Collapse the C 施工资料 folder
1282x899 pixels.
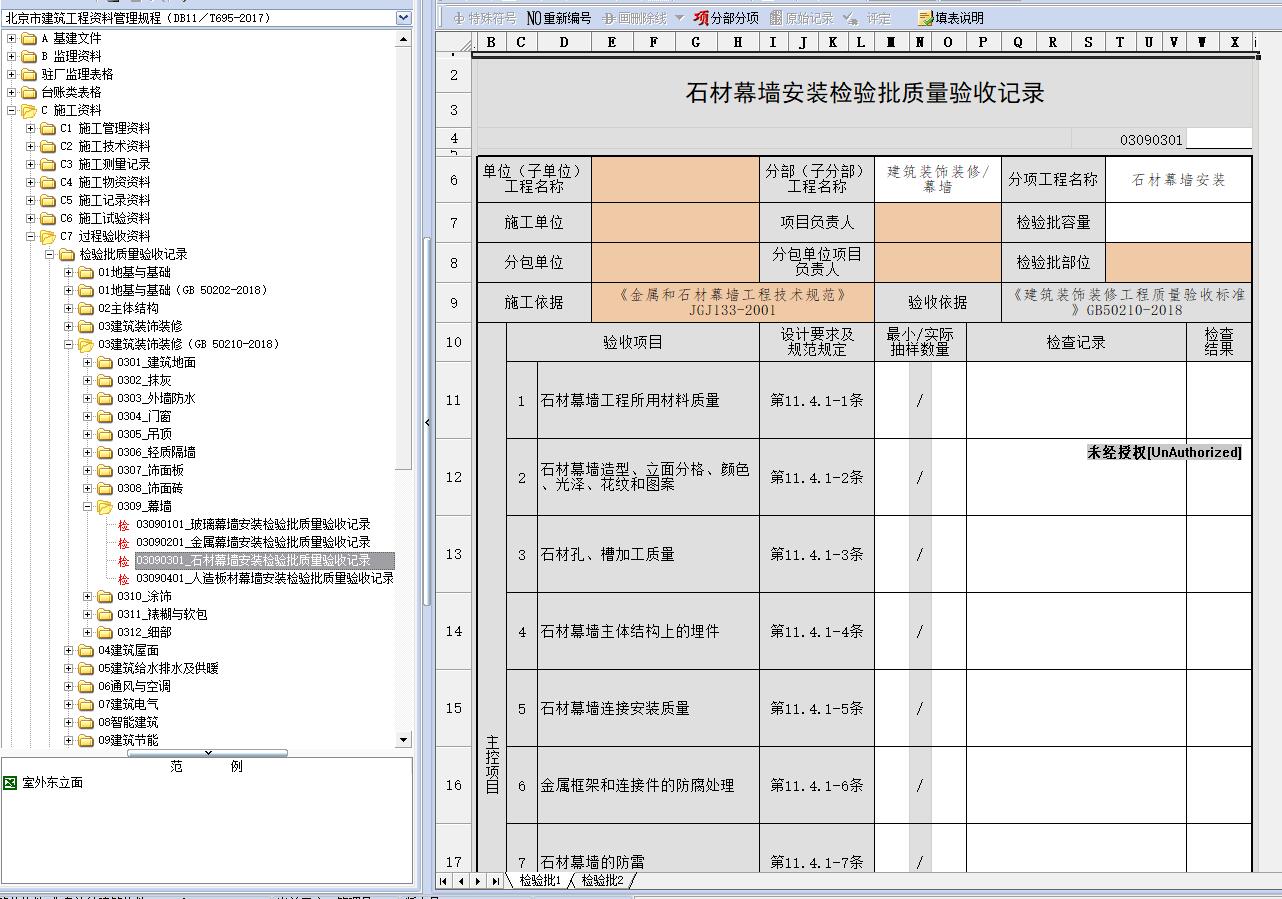coord(12,110)
